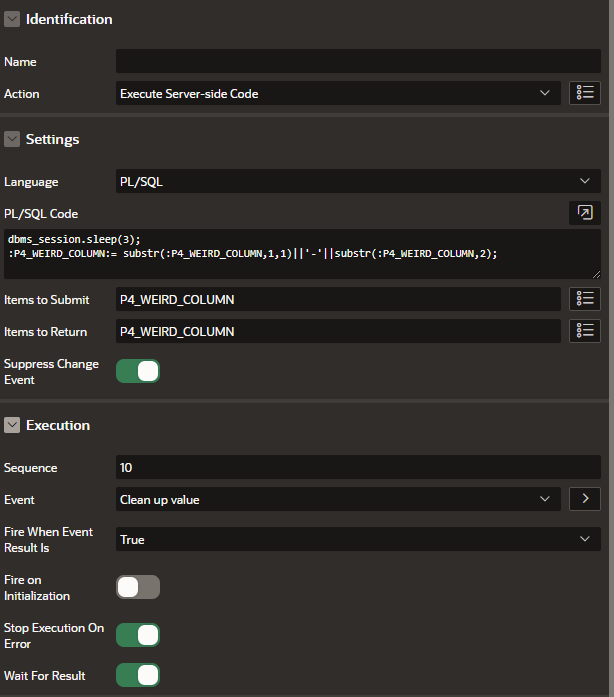Click into the Name text field
614x697 pixels.
[357, 62]
